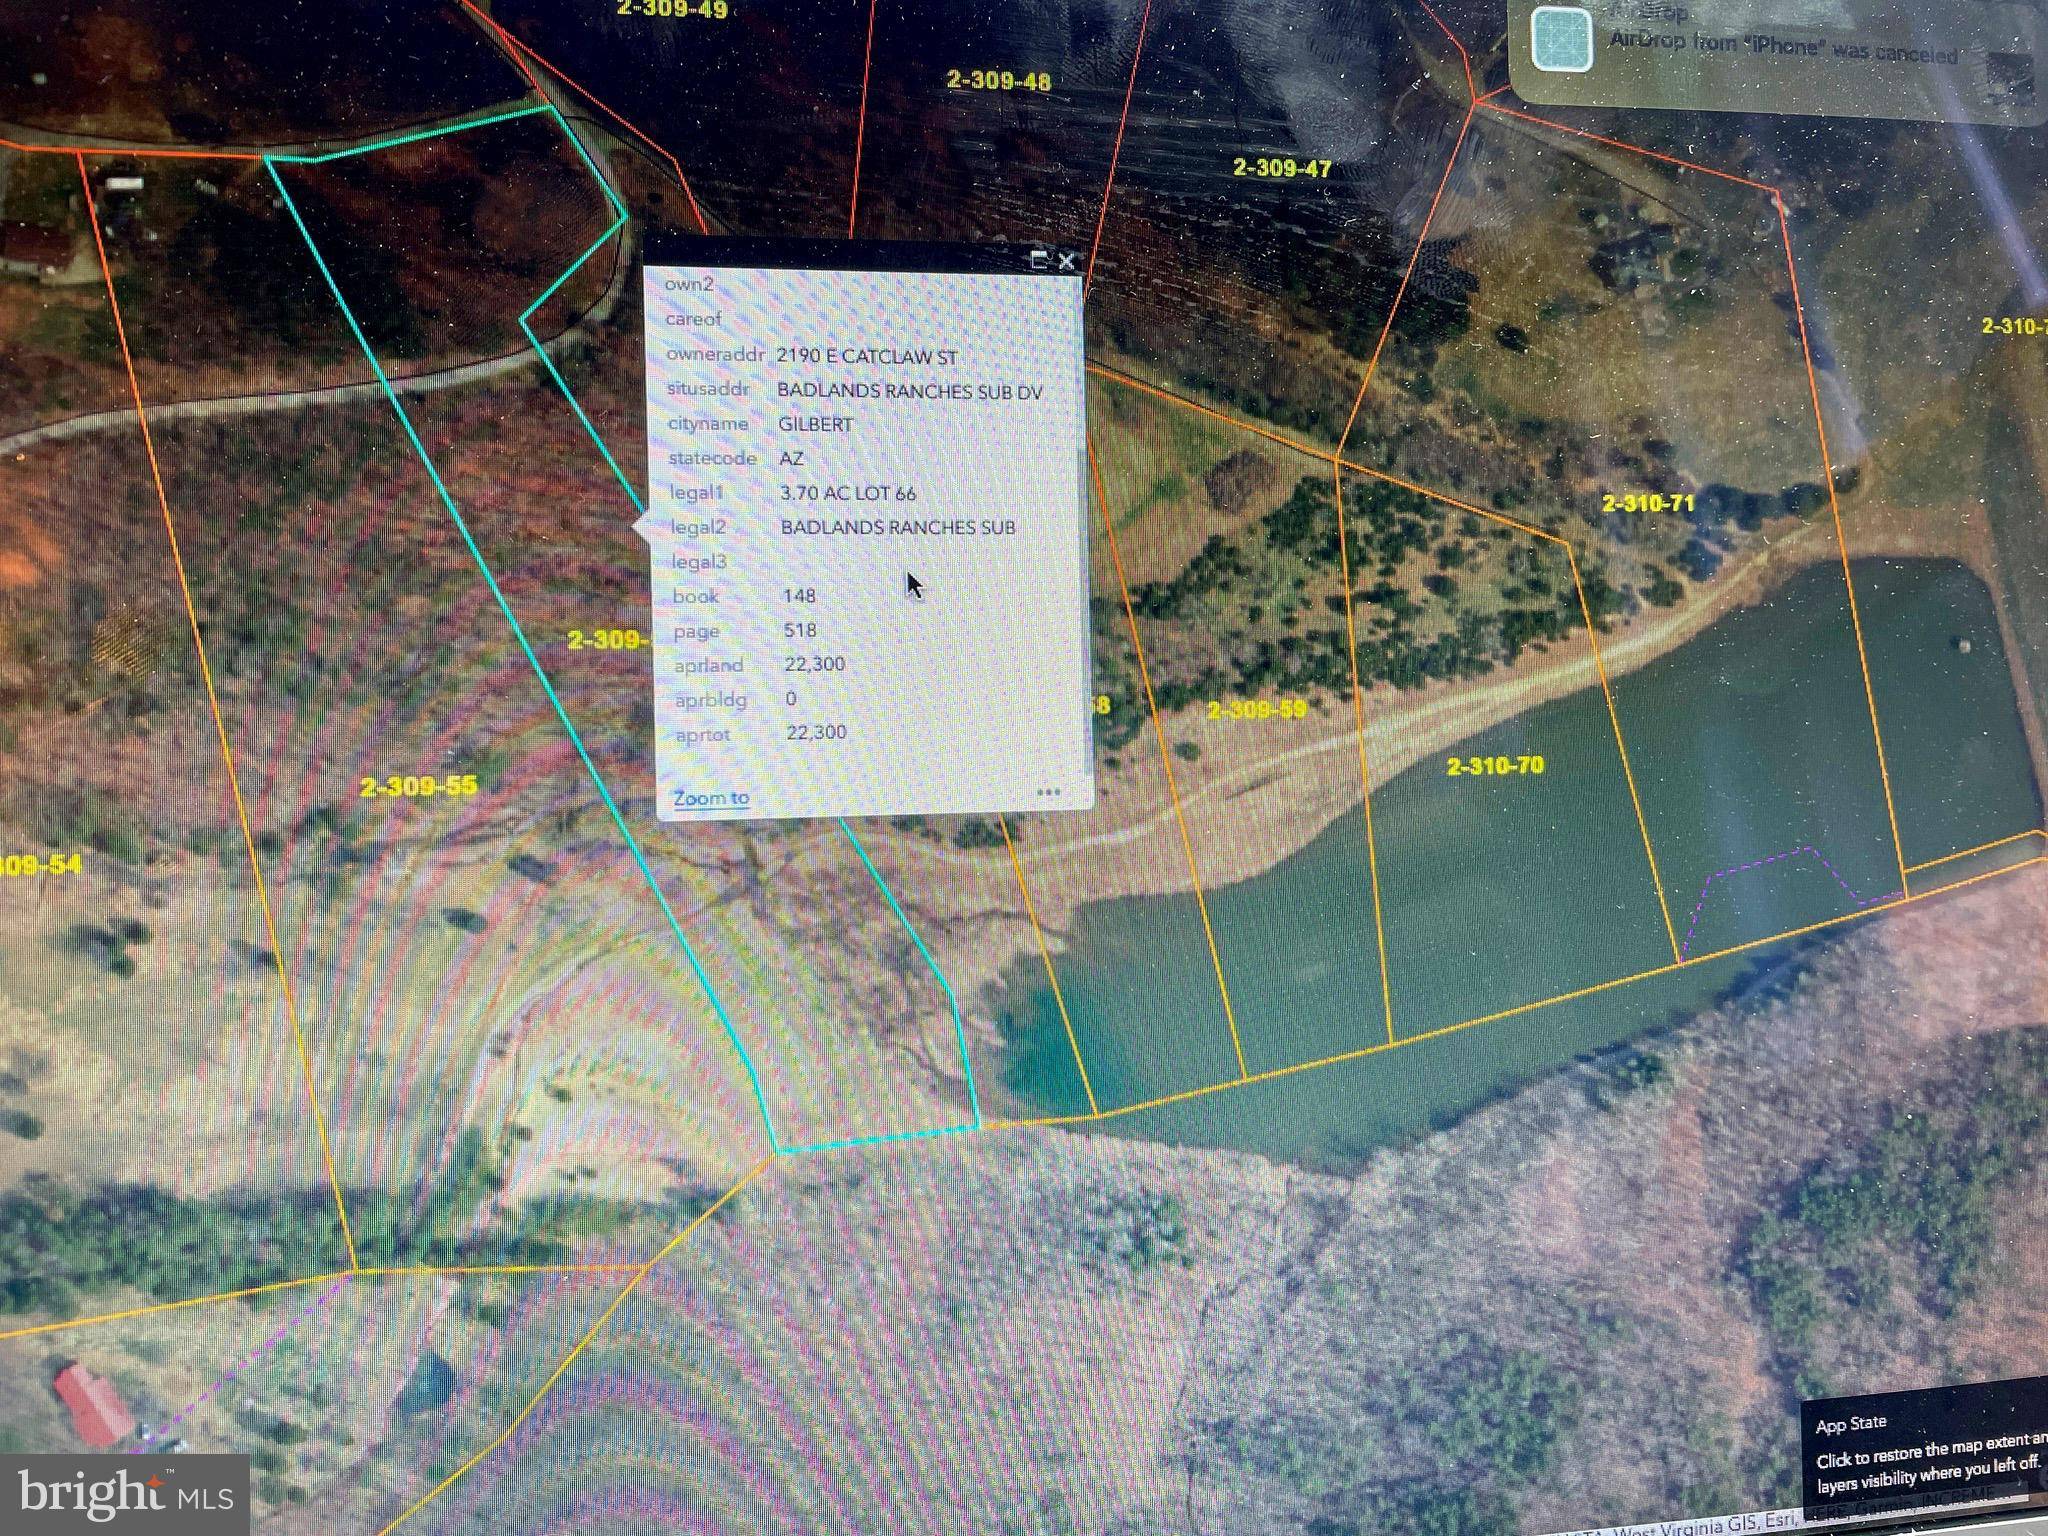The height and width of the screenshot is (1536, 2048).
Task: Click cityname value GILBERT
Action: coord(815,425)
